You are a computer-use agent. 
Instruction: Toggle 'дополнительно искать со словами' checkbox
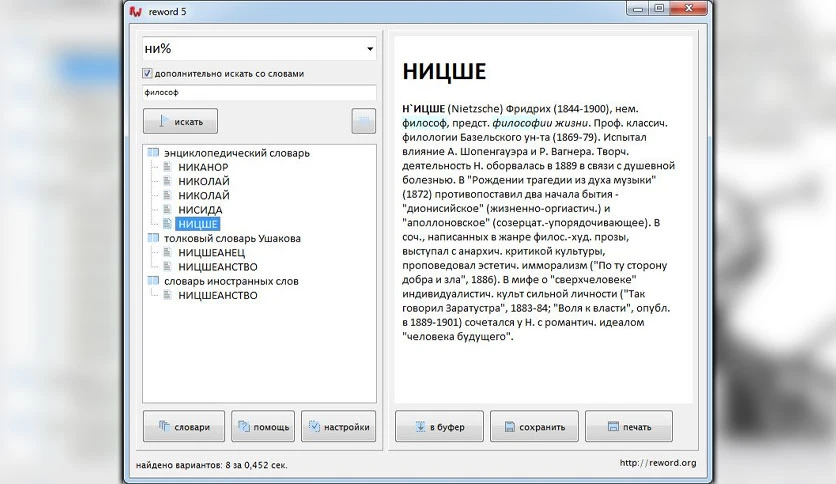(x=147, y=74)
